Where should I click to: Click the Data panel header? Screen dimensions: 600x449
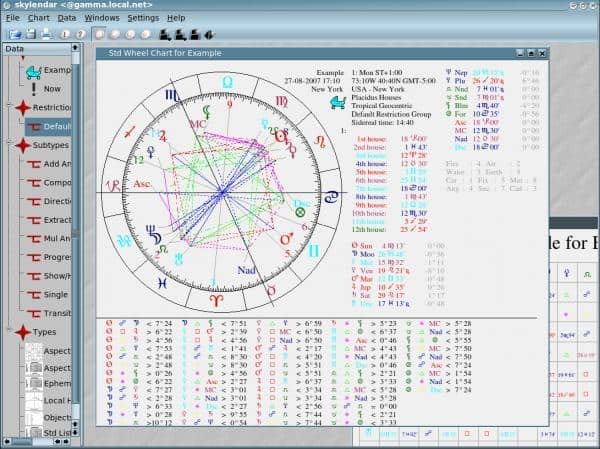click(x=37, y=49)
